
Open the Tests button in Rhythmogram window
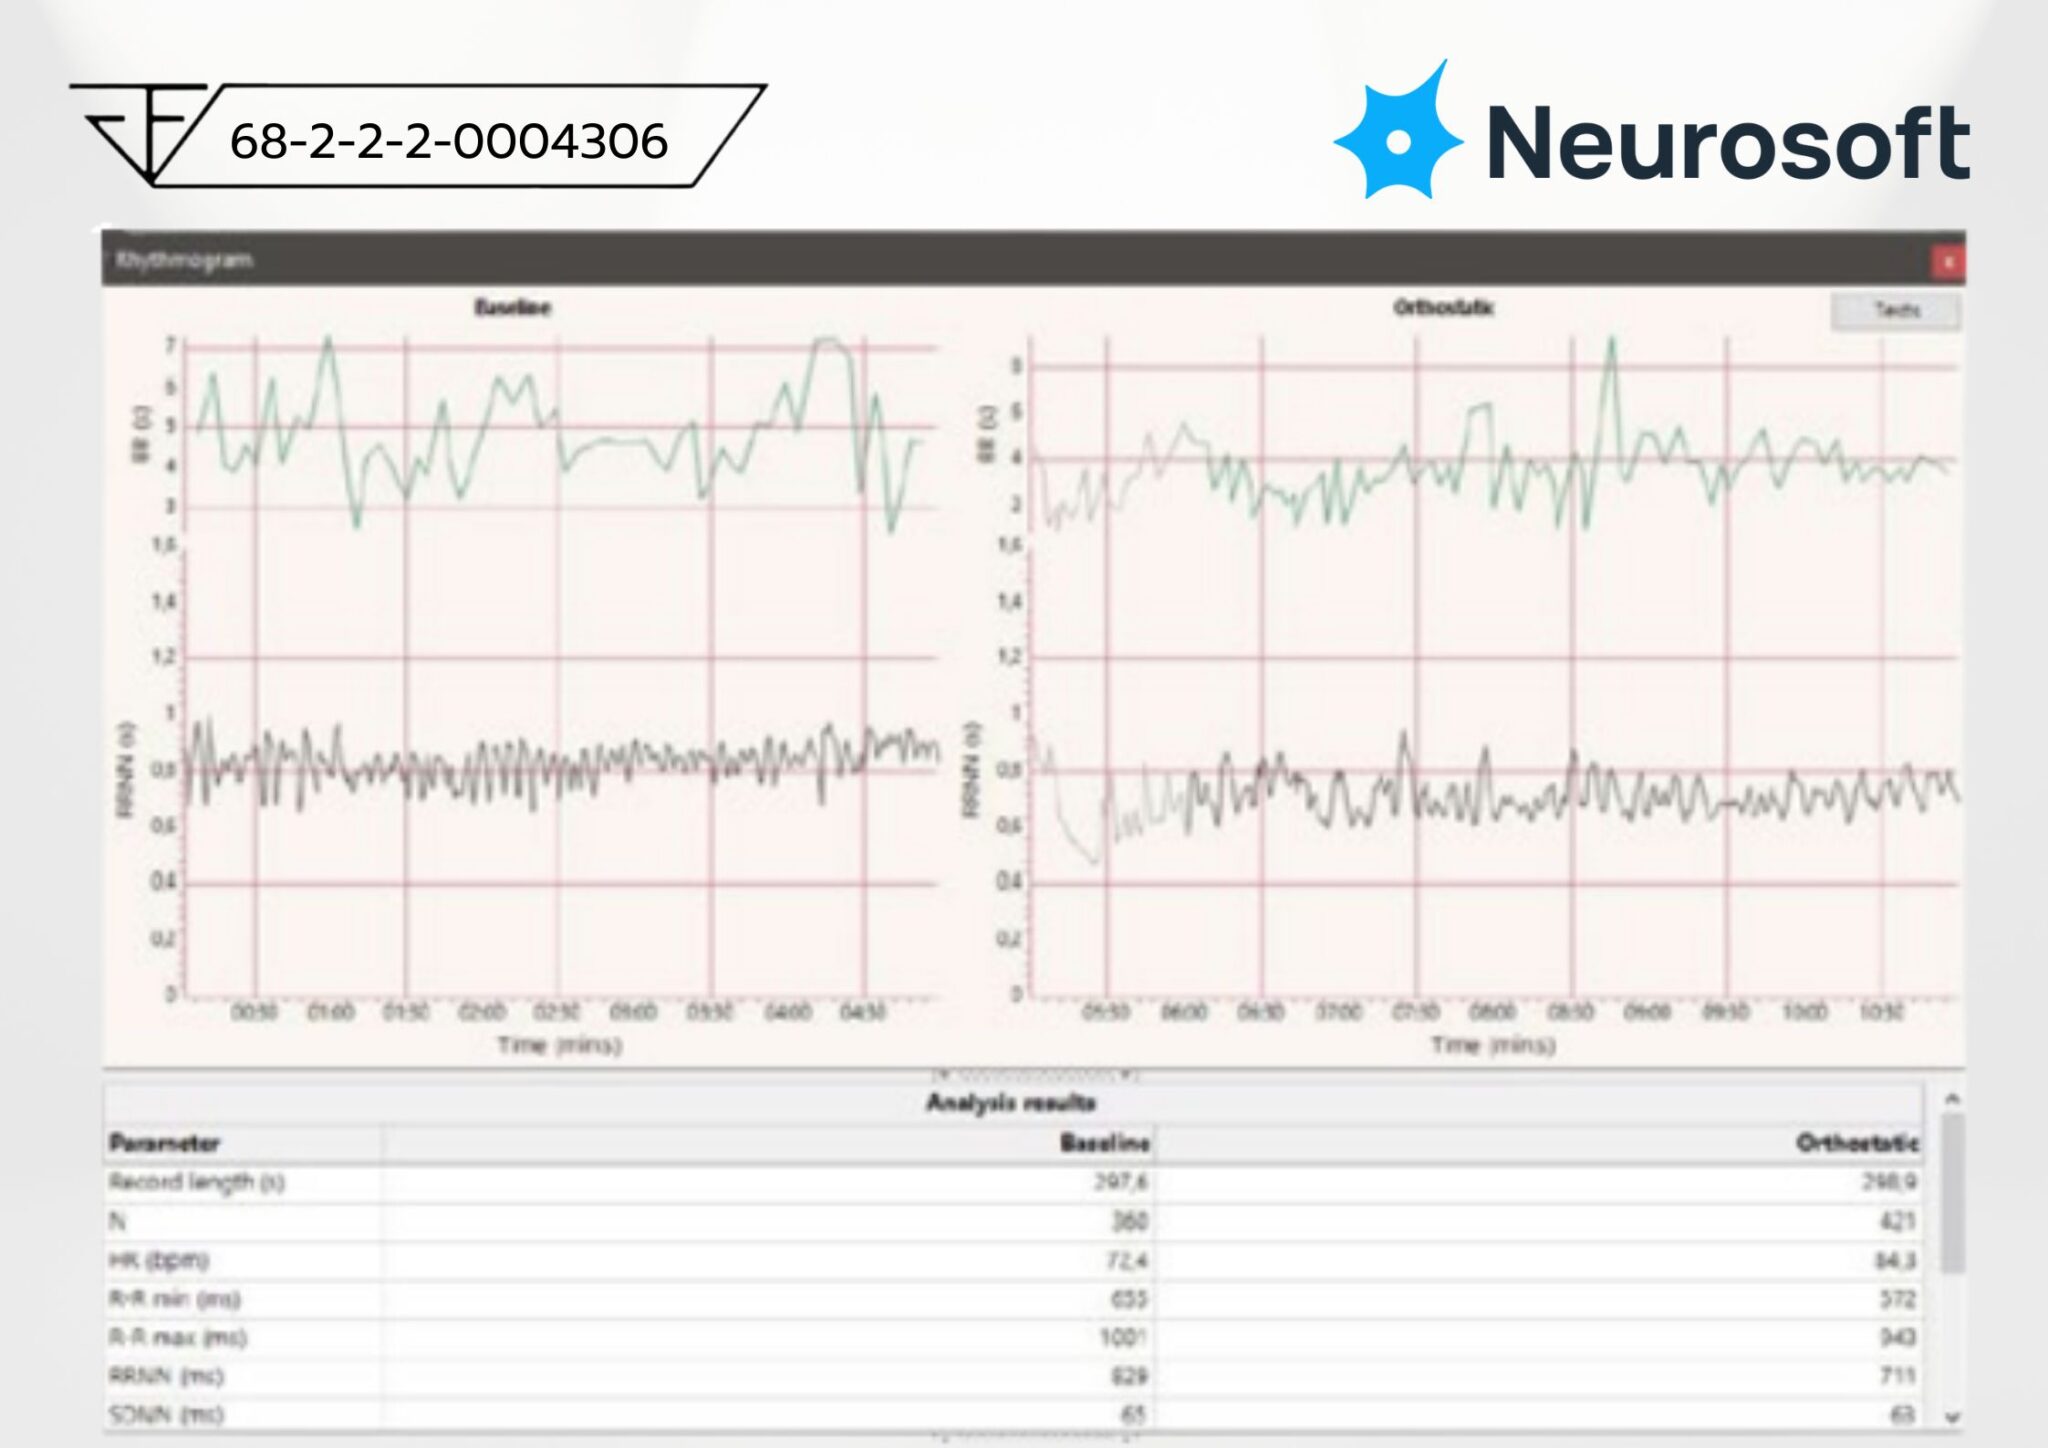click(1895, 310)
